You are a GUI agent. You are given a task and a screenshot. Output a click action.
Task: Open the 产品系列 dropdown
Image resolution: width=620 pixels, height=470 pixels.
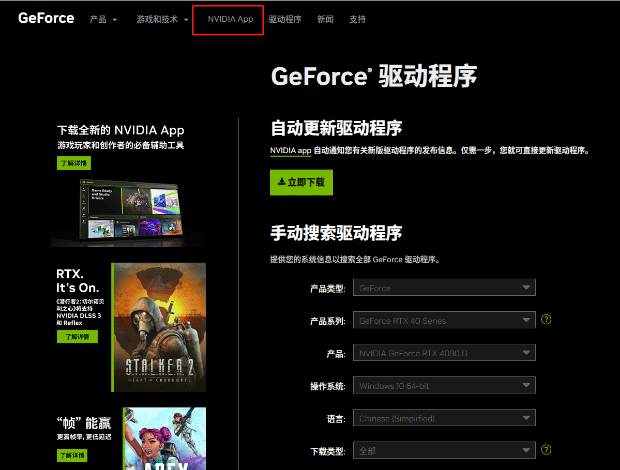pos(444,320)
